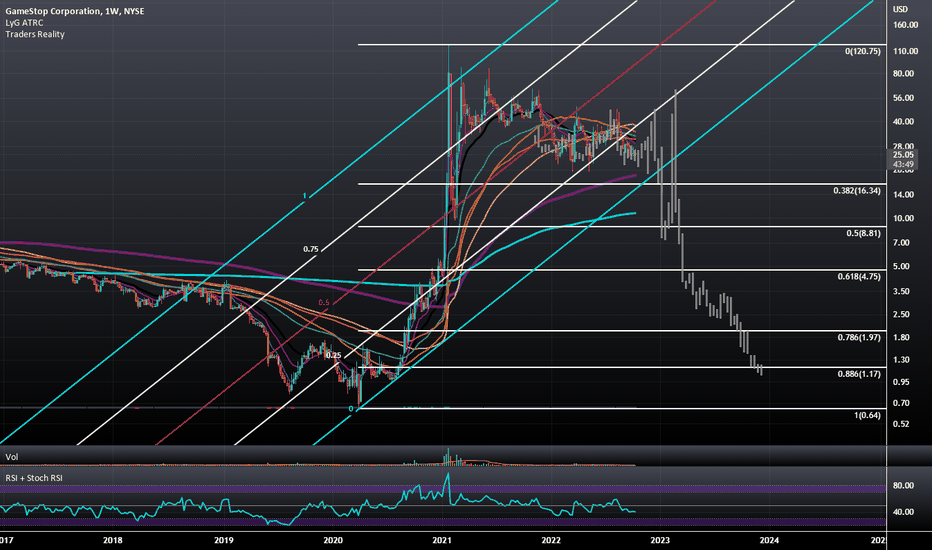Screen dimensions: 932x550
Task: Click the 110.00 price axis value
Action: (x=905, y=51)
